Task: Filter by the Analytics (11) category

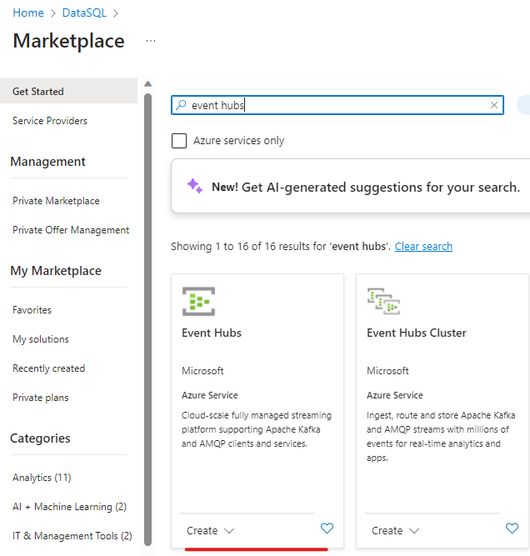Action: pos(42,477)
